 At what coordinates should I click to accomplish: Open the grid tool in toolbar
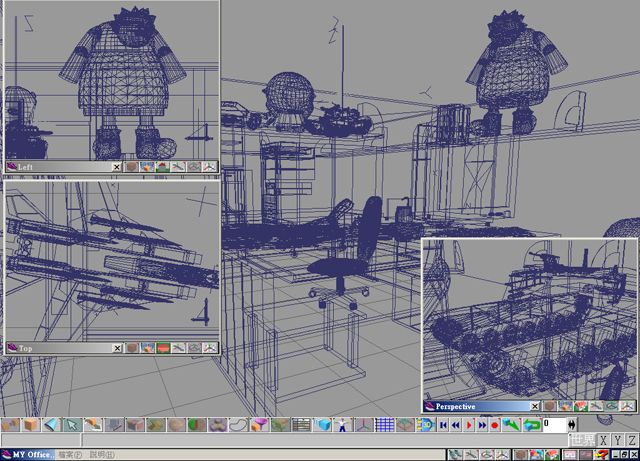coord(385,425)
